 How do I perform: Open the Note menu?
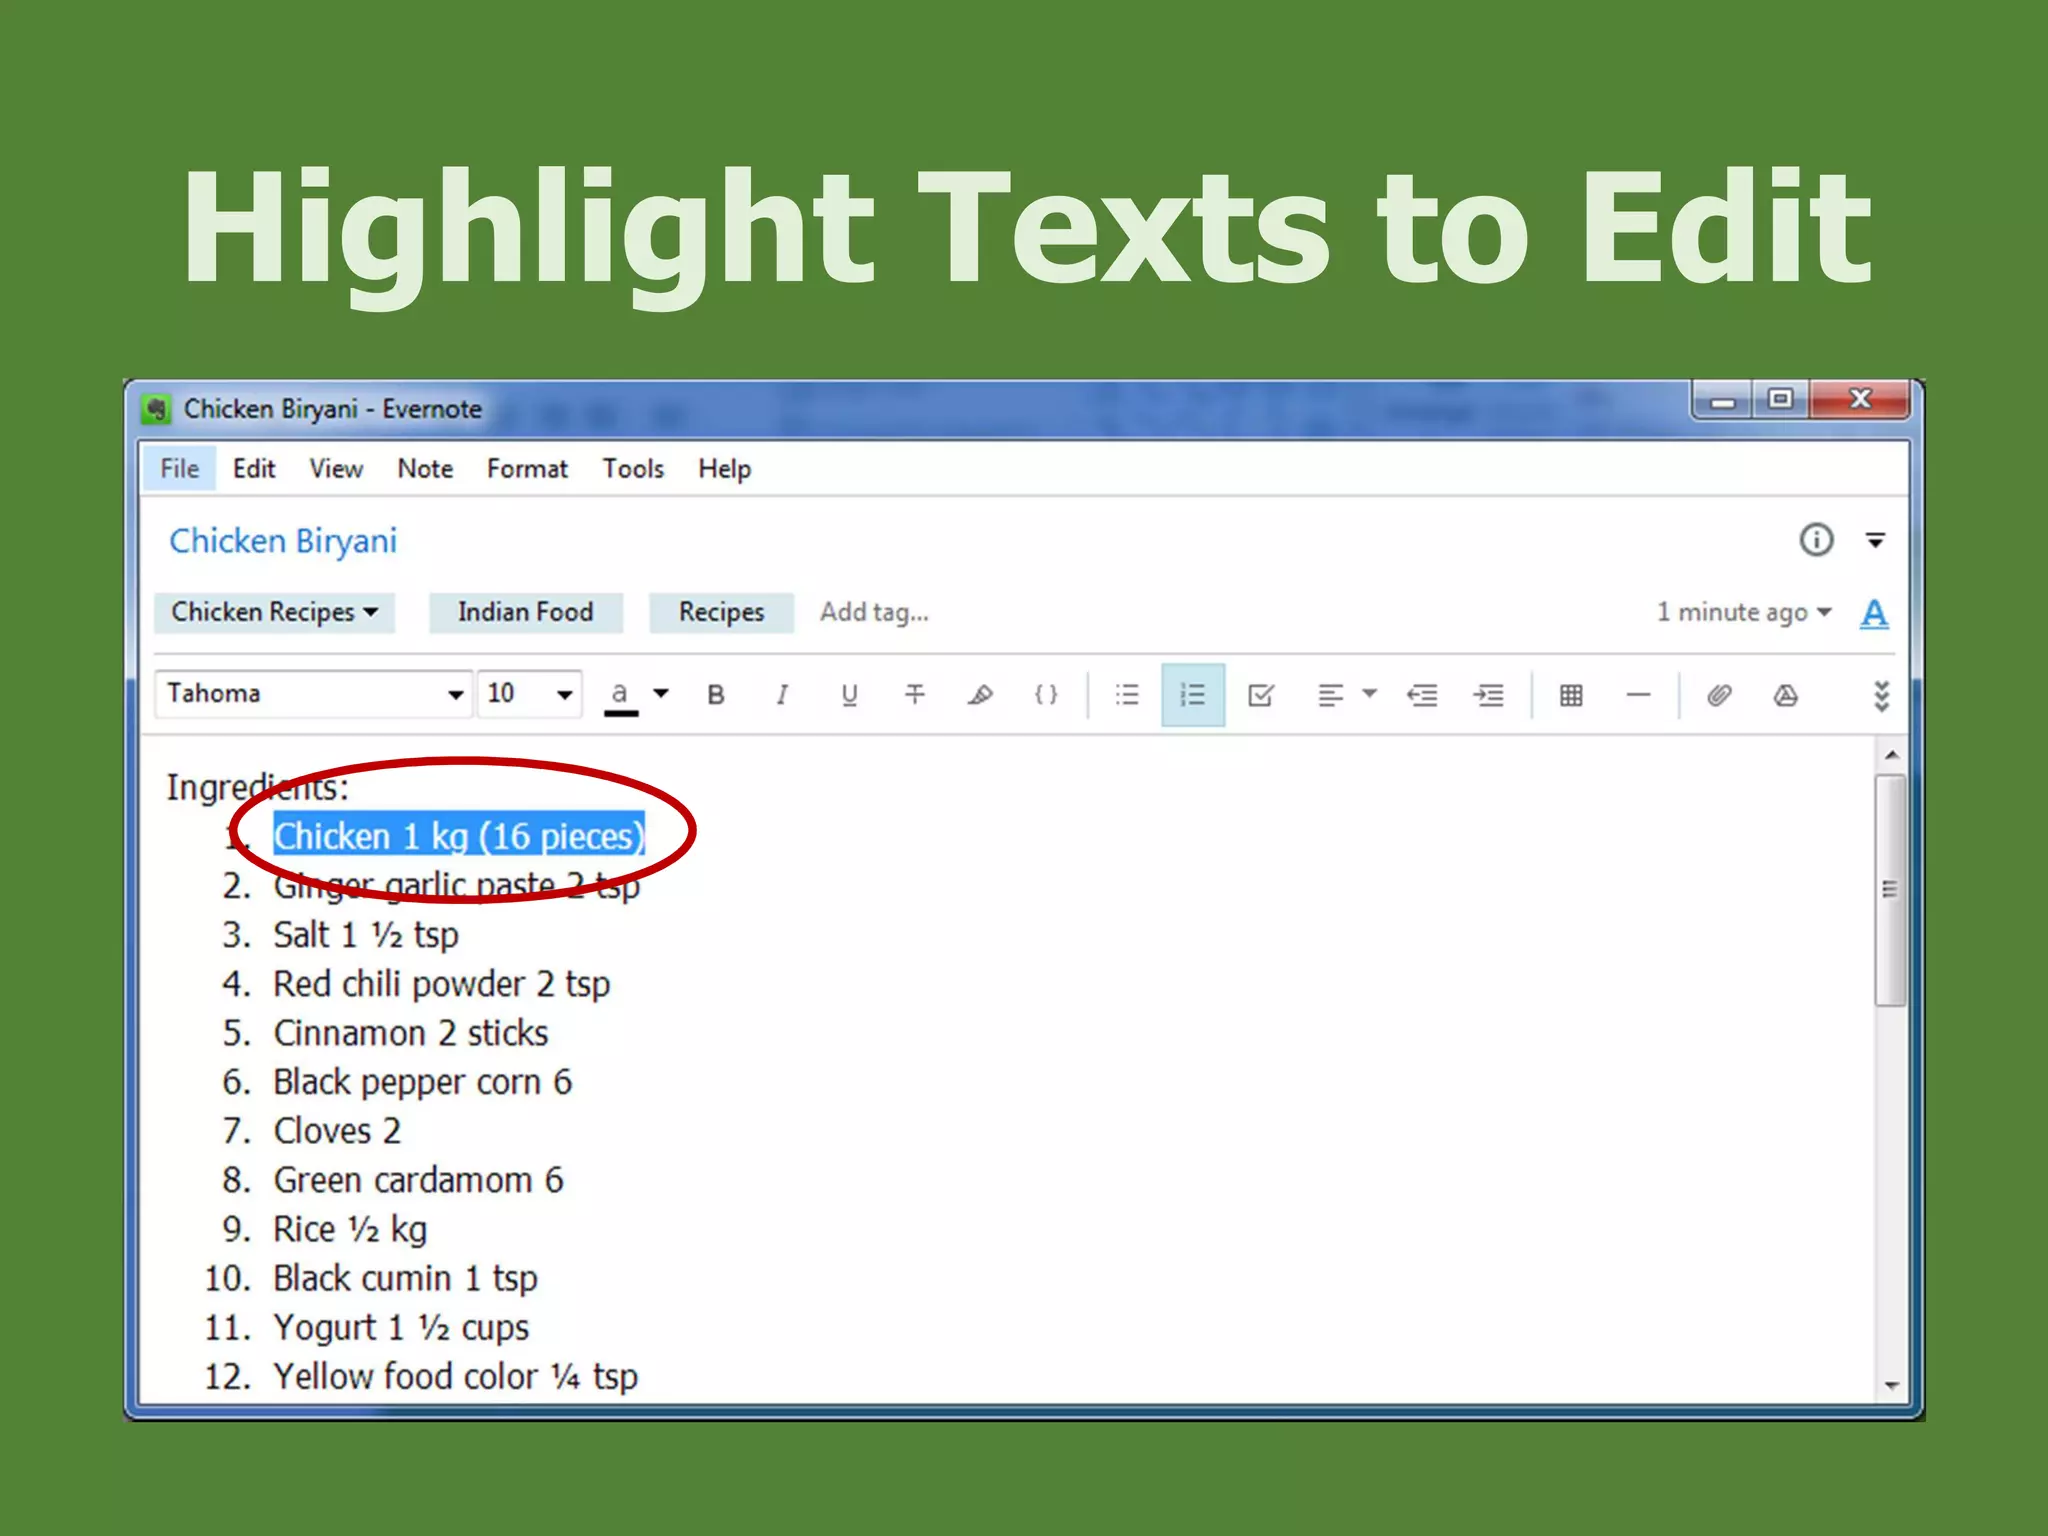(425, 469)
